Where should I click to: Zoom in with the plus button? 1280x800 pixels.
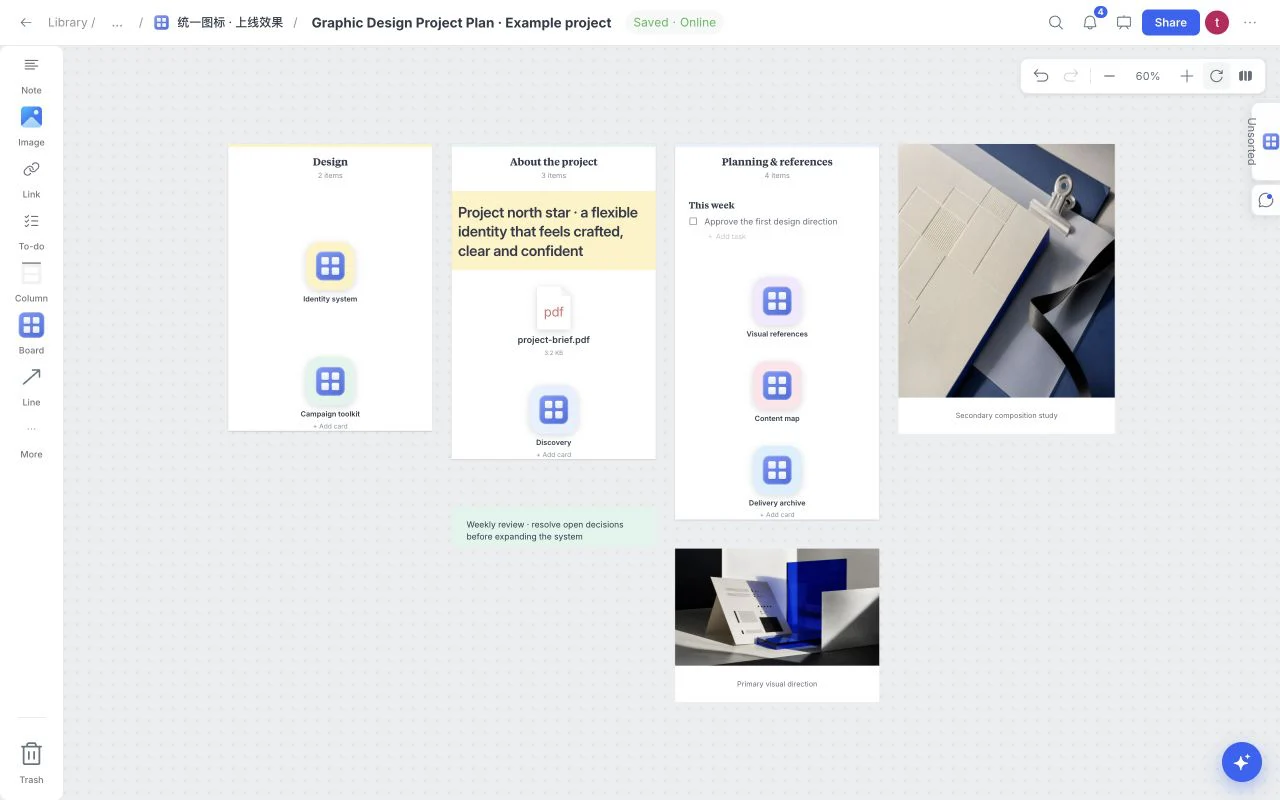point(1187,76)
